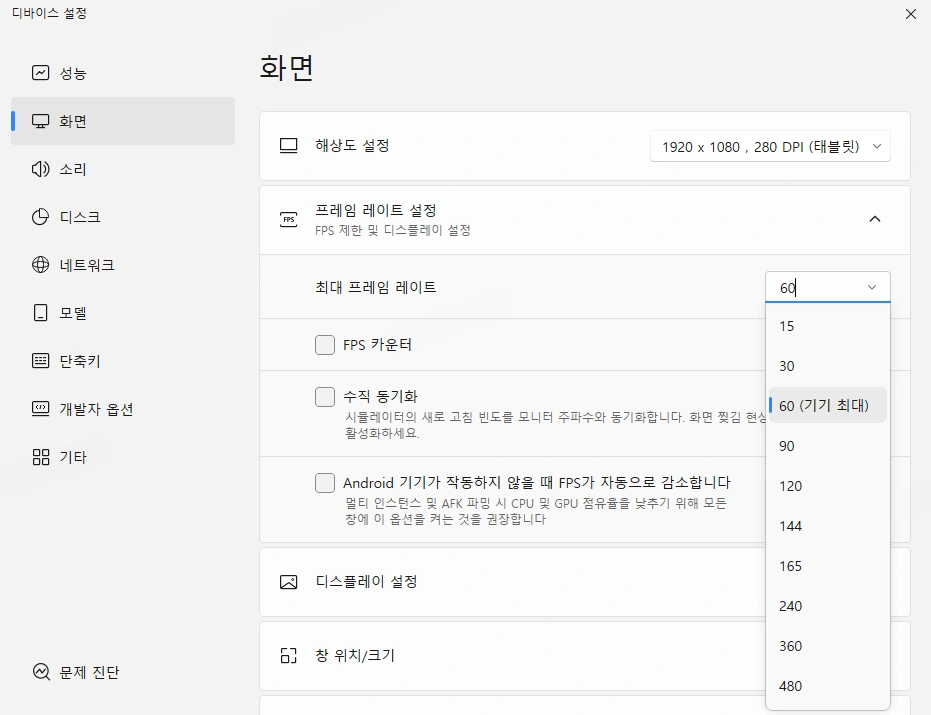Click the 해상도 설정 label

[352, 145]
